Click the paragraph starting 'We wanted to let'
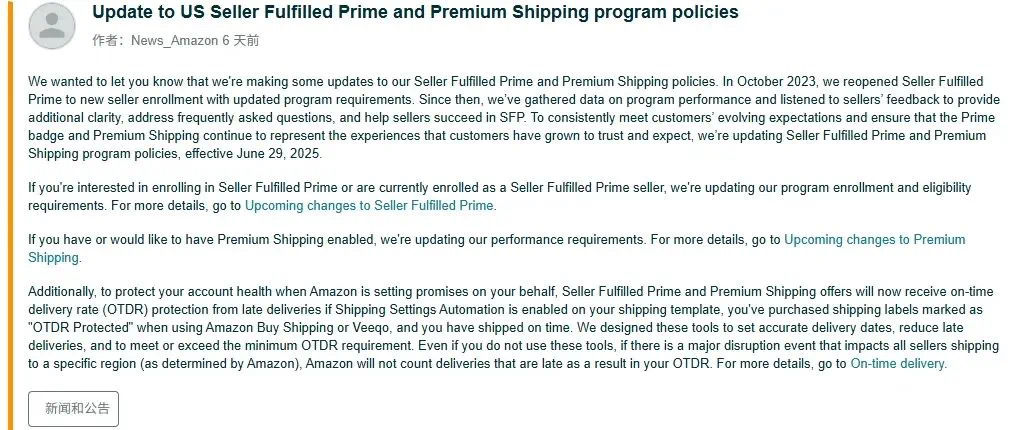This screenshot has height=430, width=1032. (514, 117)
